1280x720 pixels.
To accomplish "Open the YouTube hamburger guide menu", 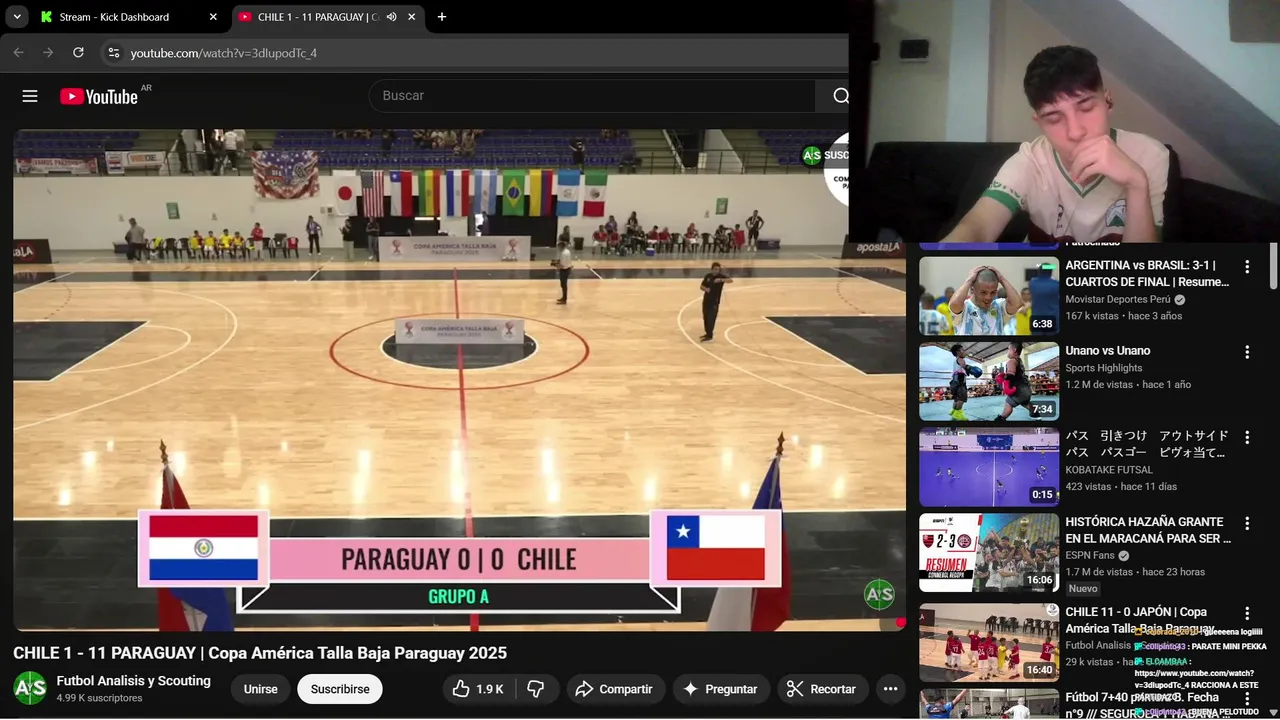I will pos(30,96).
